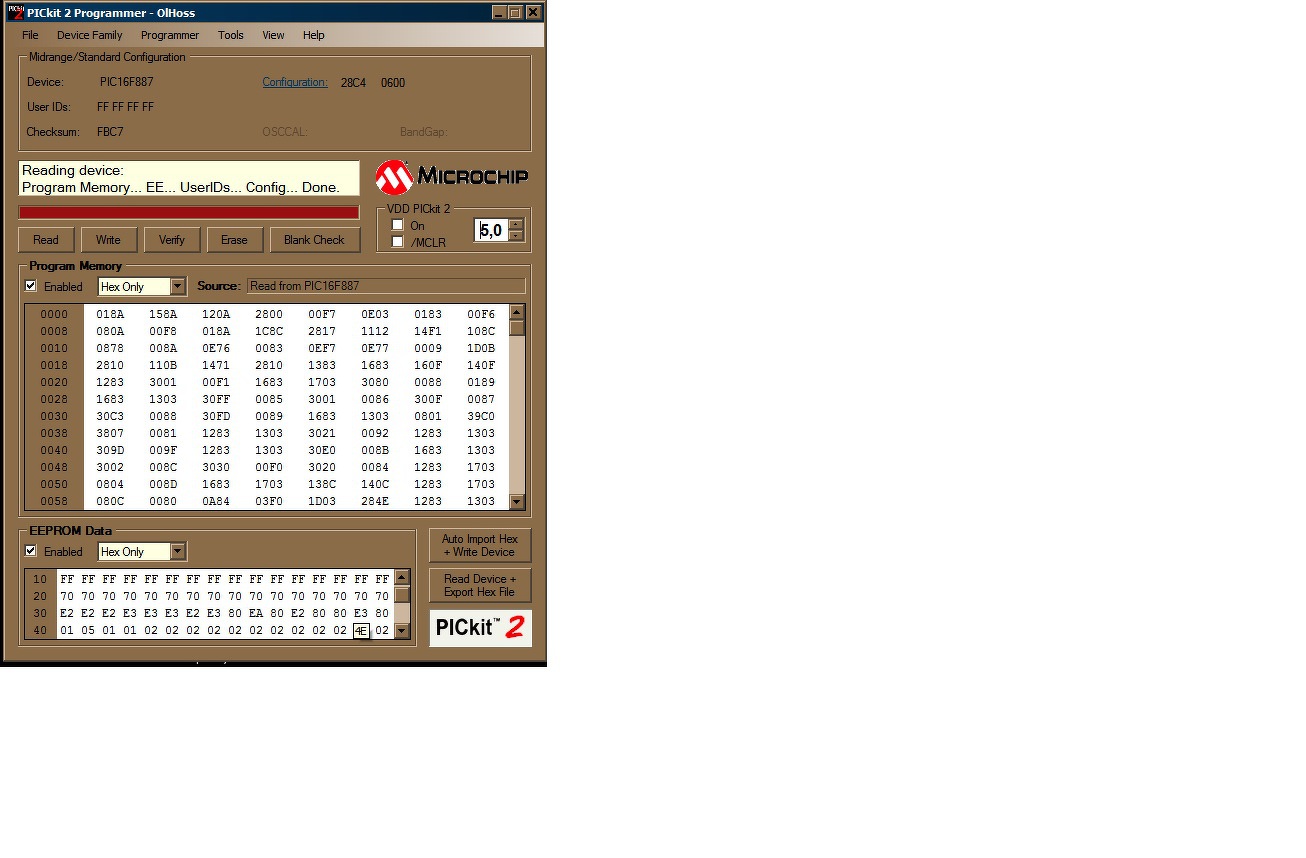Select program memory cell 2817
Image resolution: width=1306 pixels, height=858 pixels.
(322, 331)
